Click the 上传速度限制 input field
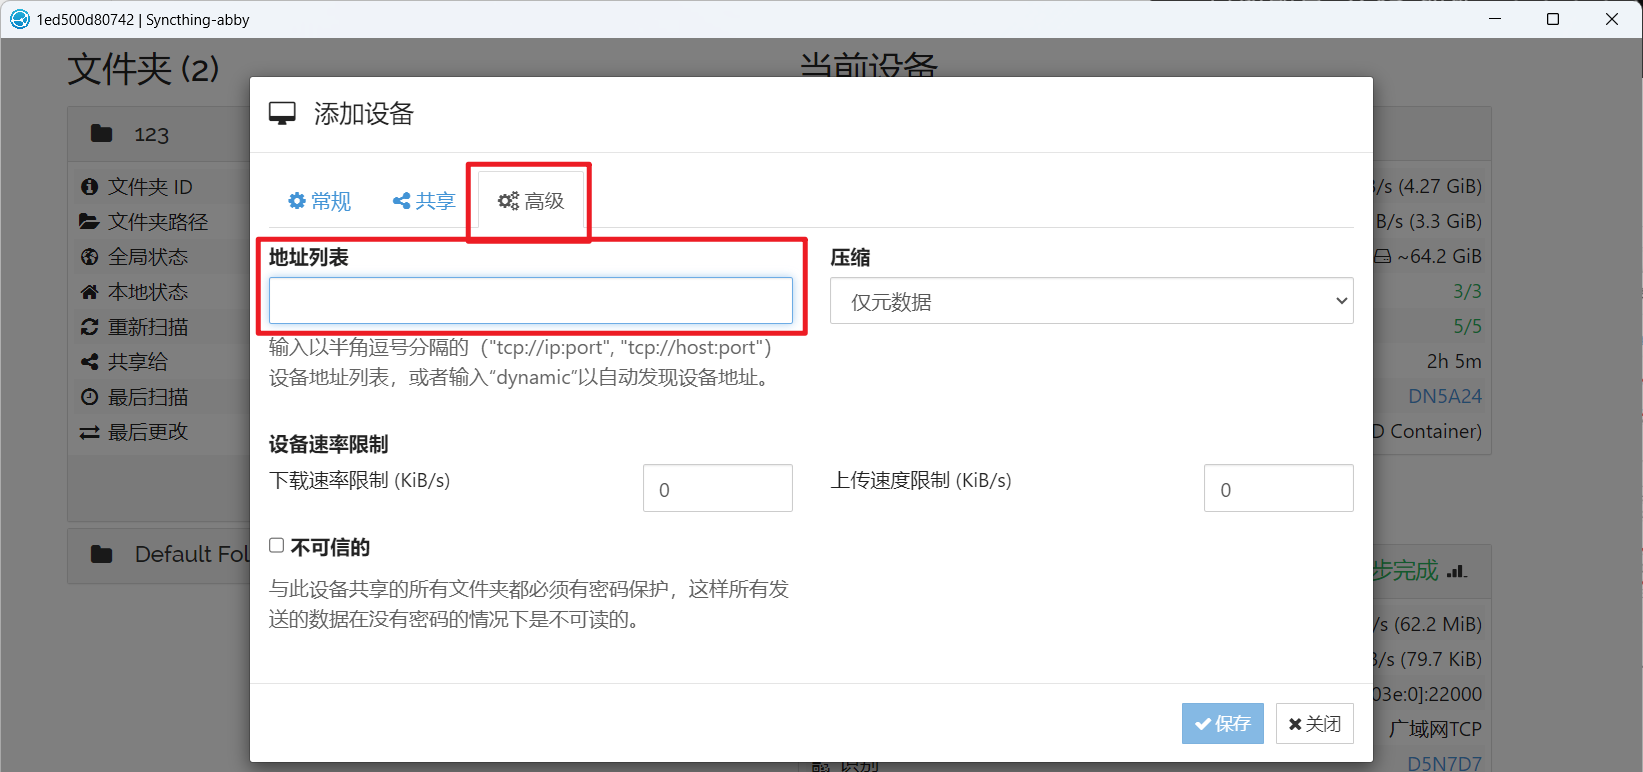1643x772 pixels. point(1278,488)
